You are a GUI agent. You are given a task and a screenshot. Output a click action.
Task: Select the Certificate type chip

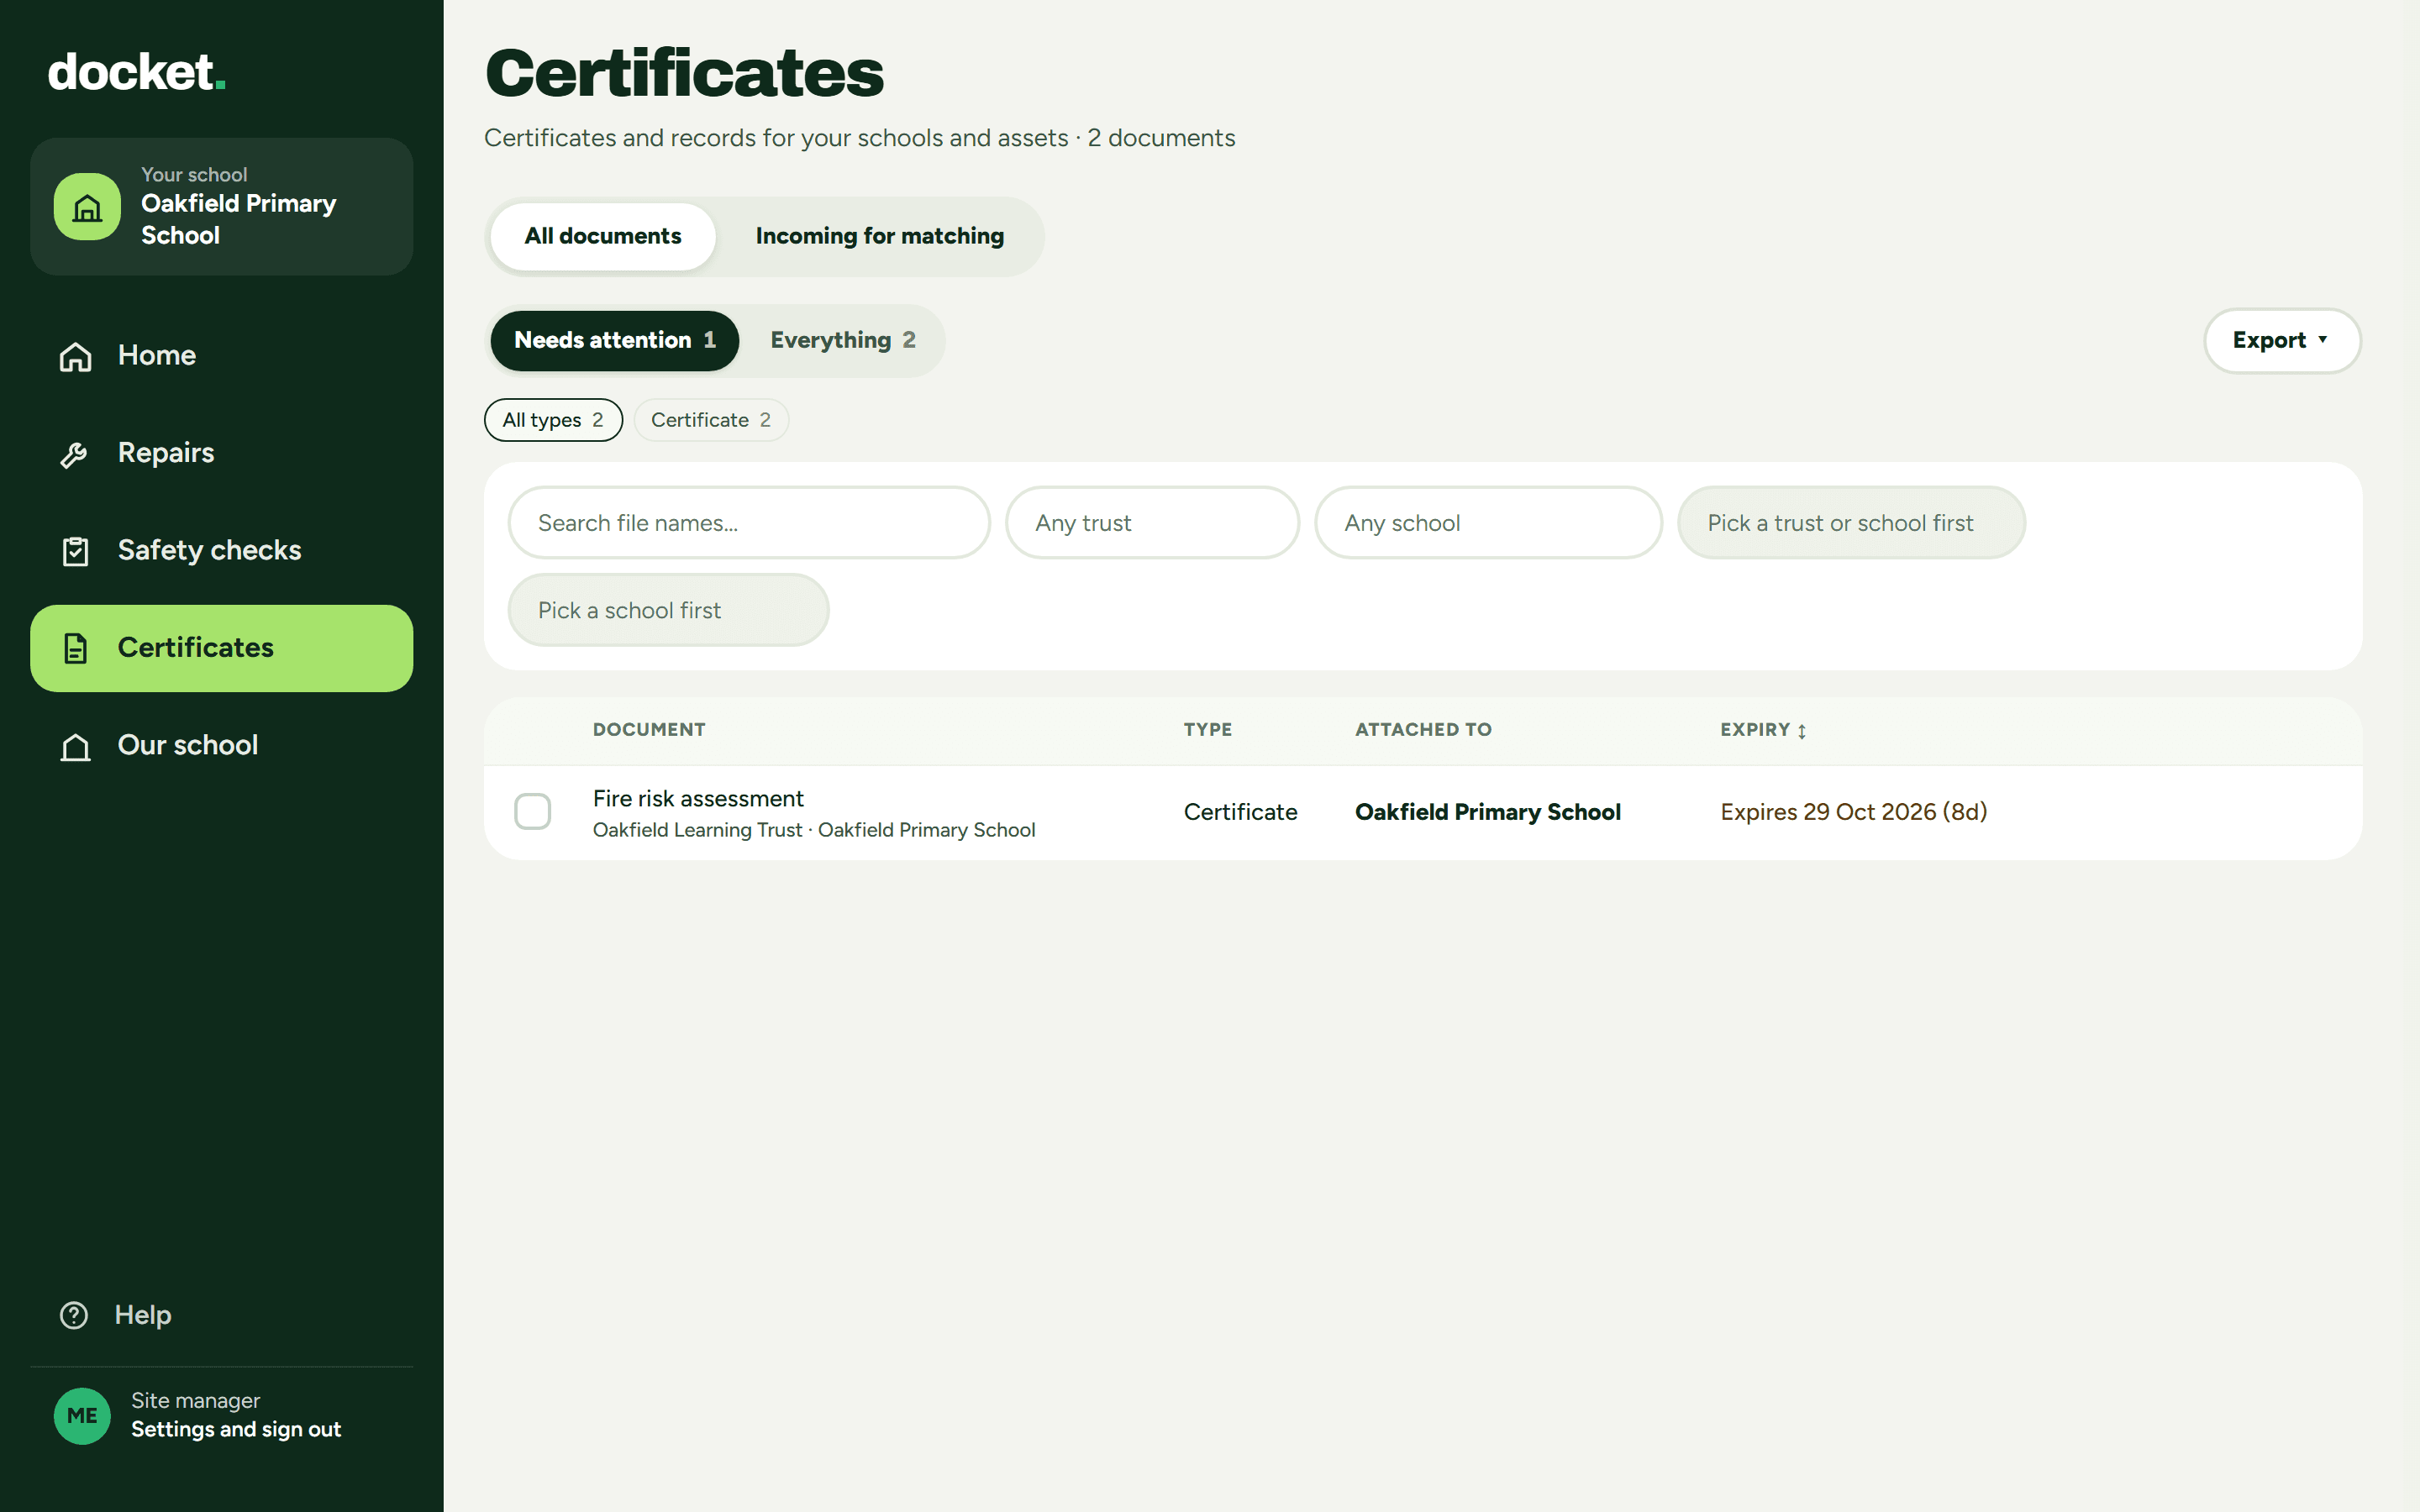click(711, 420)
